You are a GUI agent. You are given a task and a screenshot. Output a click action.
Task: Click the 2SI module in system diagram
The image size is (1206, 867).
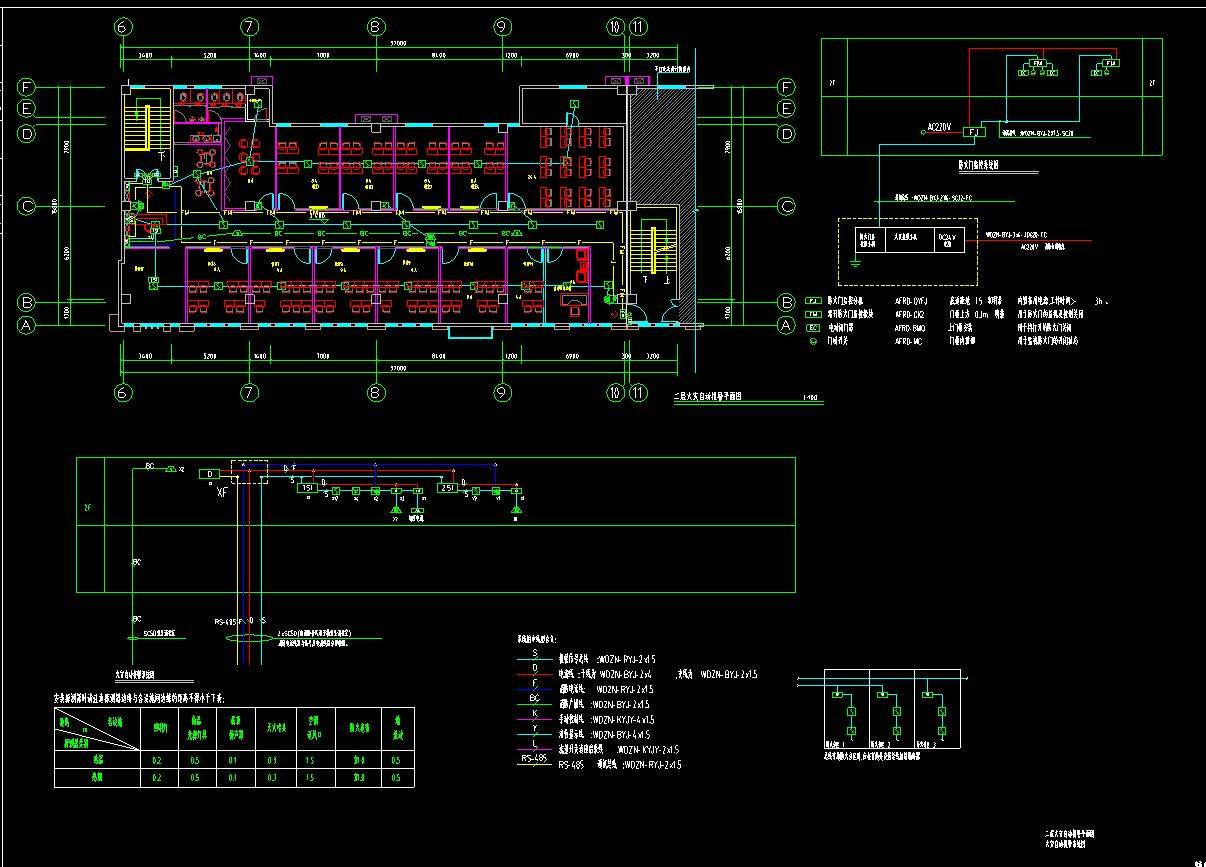[446, 487]
